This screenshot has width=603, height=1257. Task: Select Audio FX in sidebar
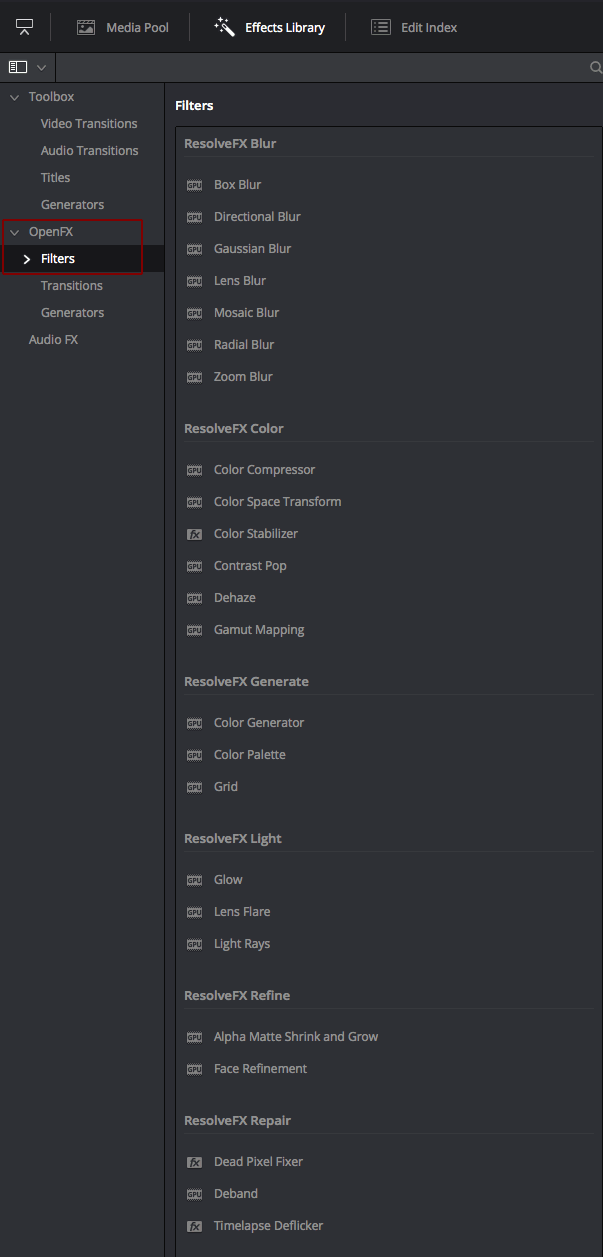[x=53, y=340]
